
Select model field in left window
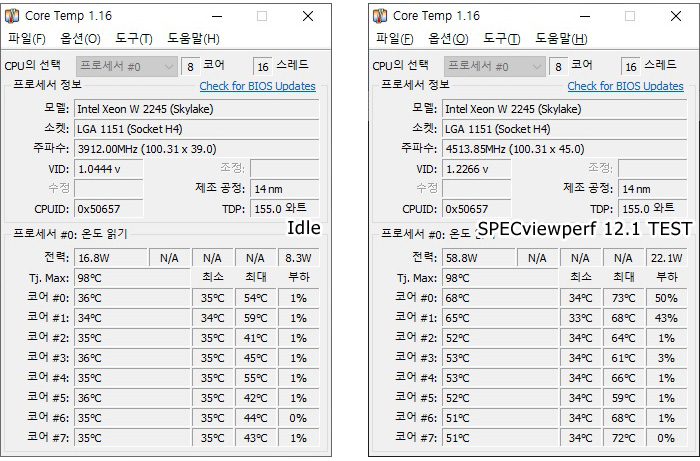coord(196,109)
